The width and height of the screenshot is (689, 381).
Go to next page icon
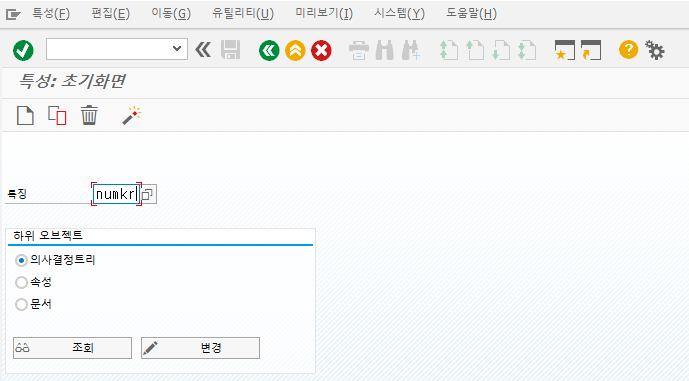click(501, 50)
